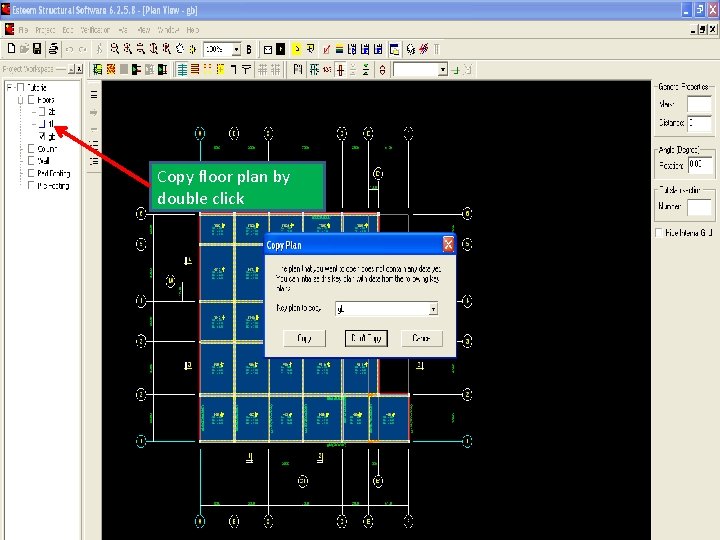Screen dimensions: 720x540
Task: Click the Project Workspace panel close icon
Action: pos(79,69)
